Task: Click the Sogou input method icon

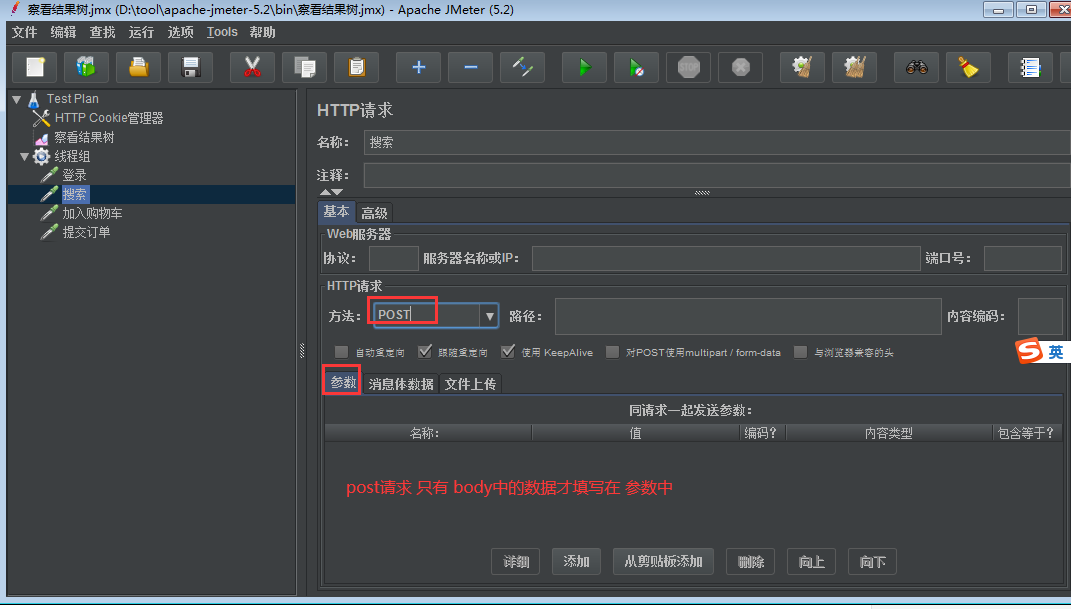Action: click(x=1029, y=351)
